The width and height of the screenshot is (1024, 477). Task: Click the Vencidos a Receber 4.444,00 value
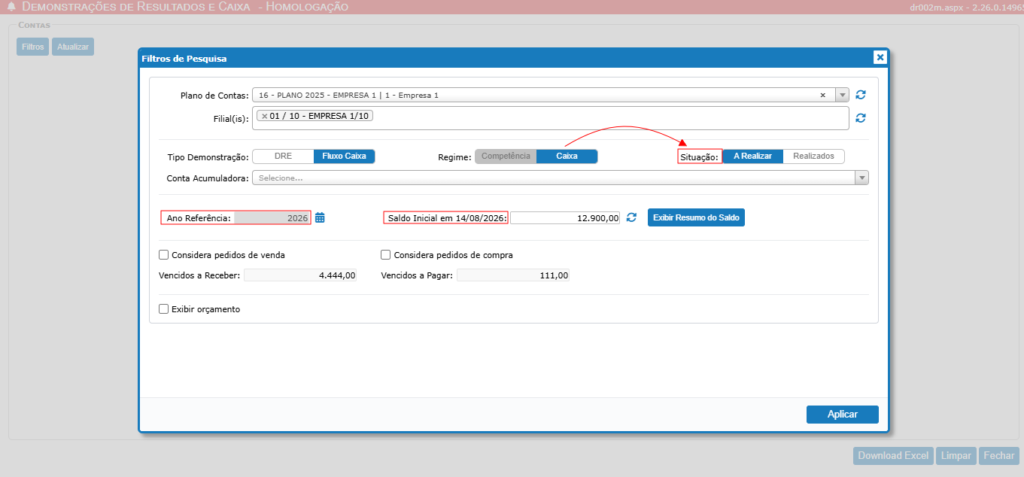click(x=300, y=276)
